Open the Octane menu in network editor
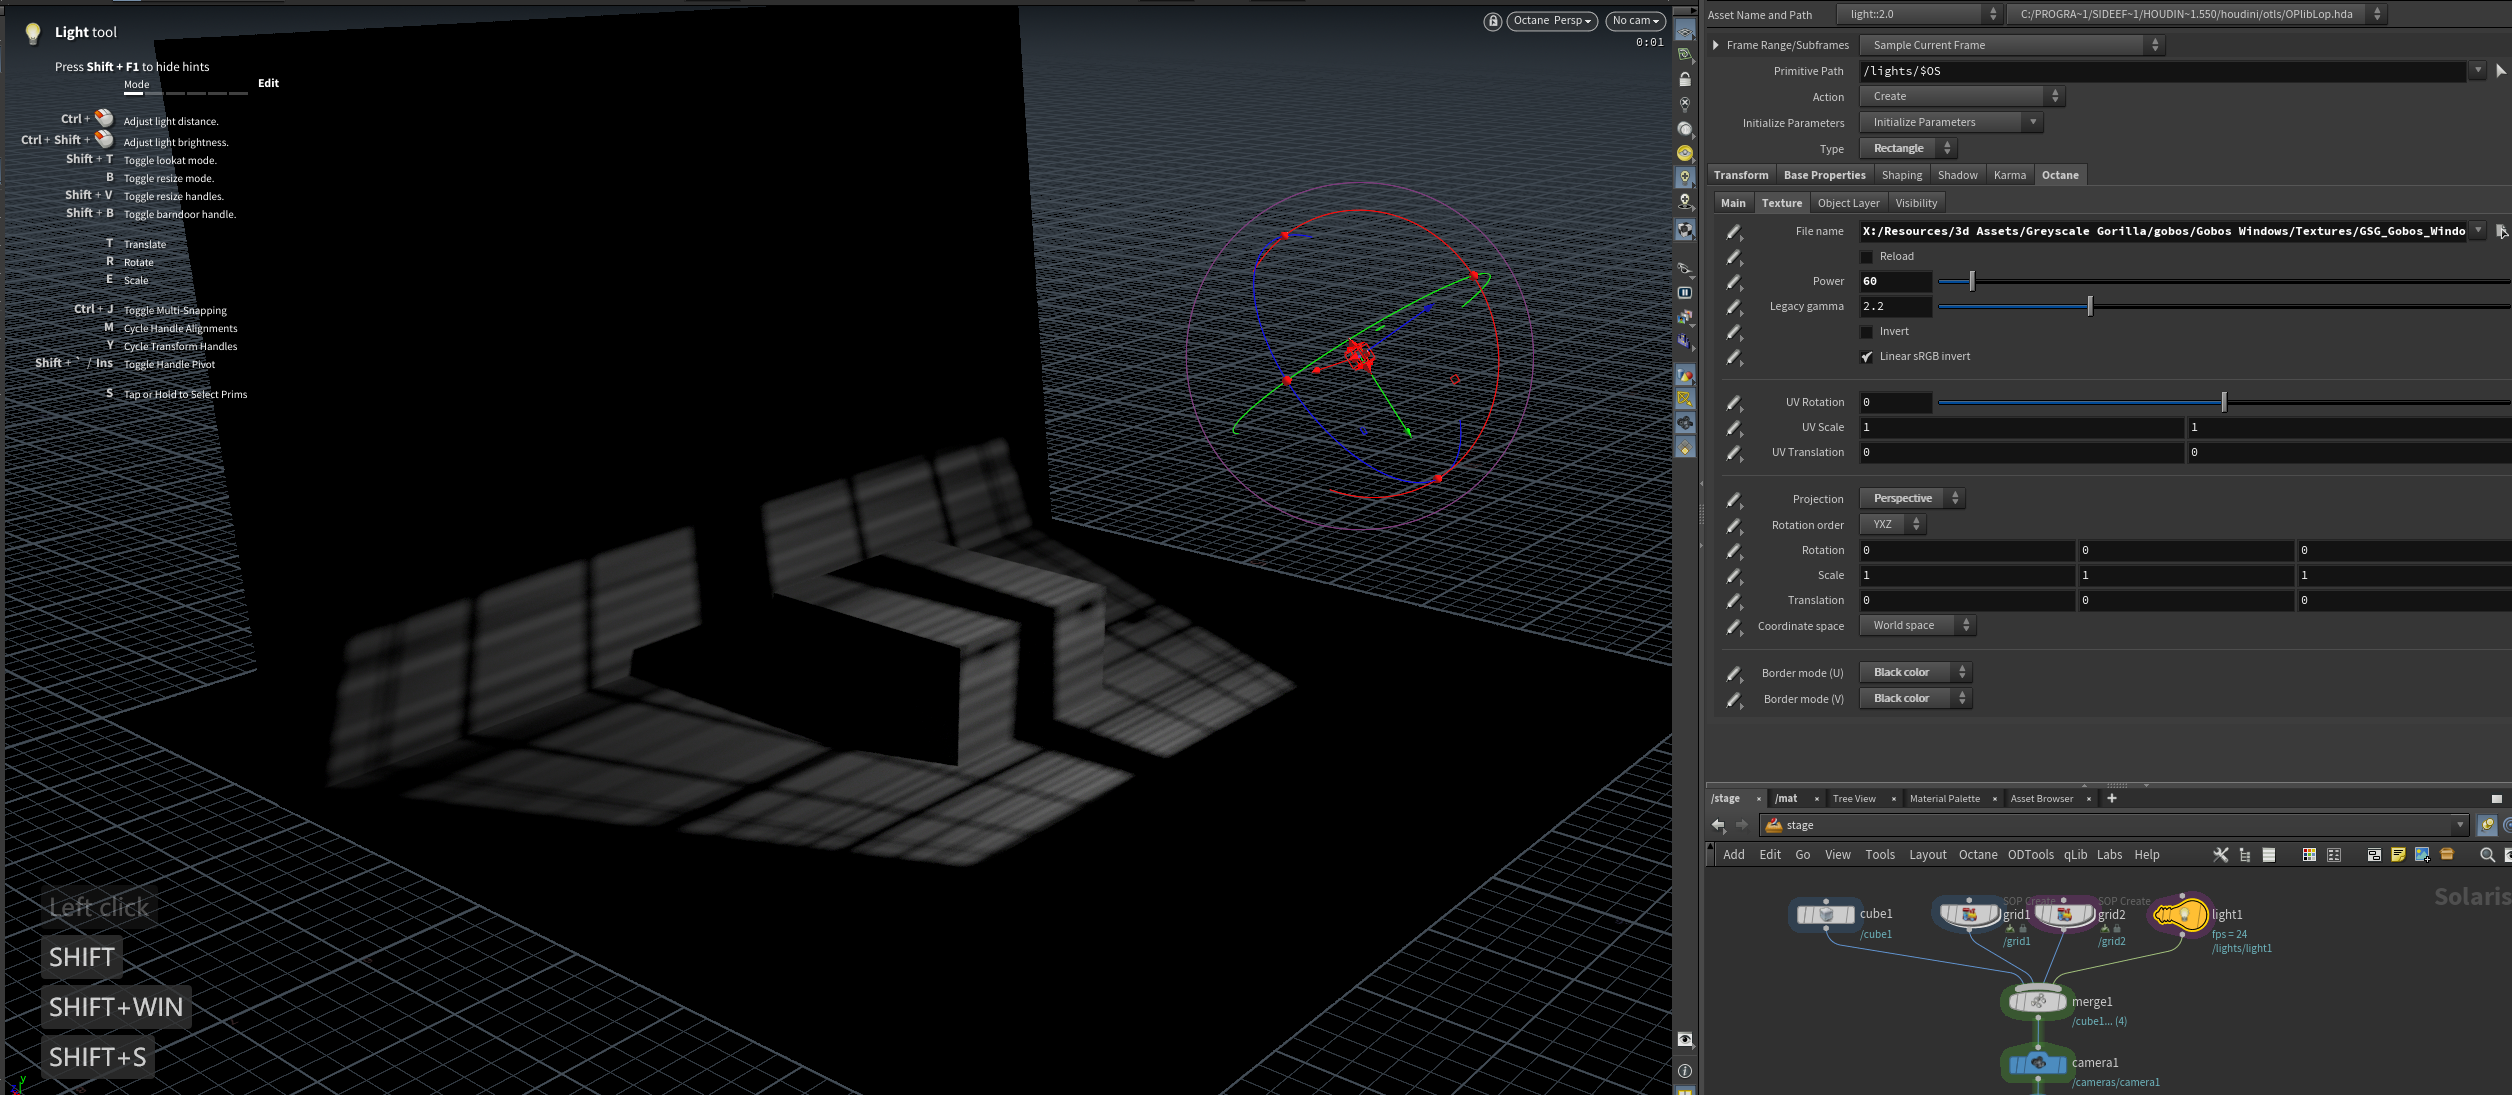Viewport: 2512px width, 1095px height. point(1977,855)
